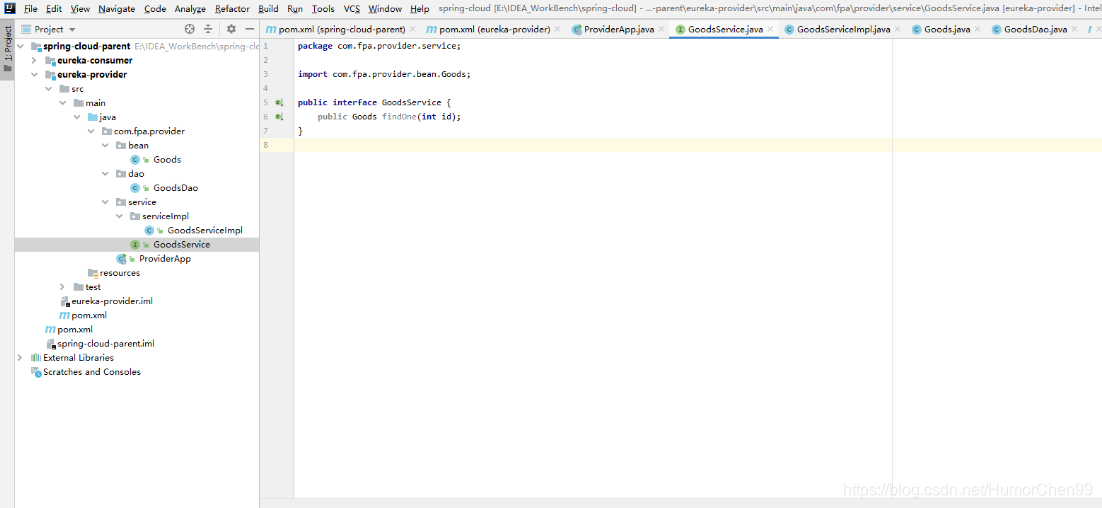Viewport: 1102px width, 508px height.
Task: Collapse the main folder arrow
Action: click(62, 103)
